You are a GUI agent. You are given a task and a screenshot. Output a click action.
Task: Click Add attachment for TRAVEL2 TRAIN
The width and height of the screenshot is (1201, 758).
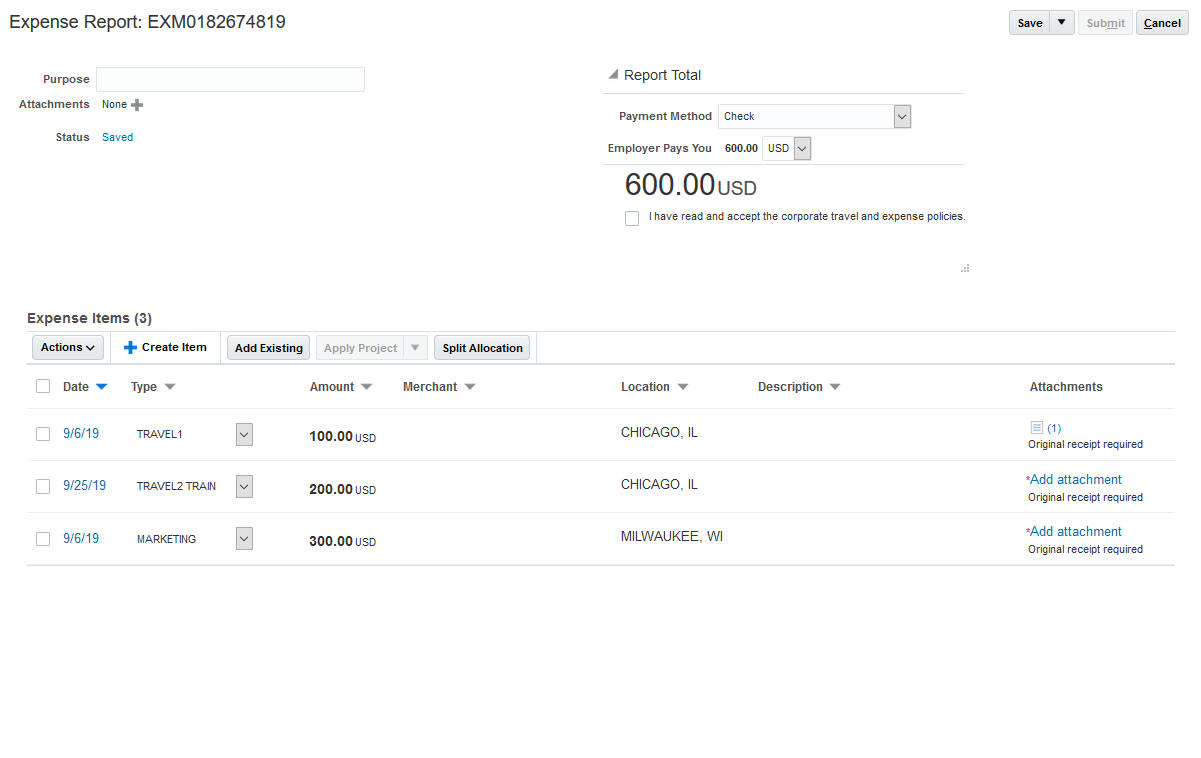pyautogui.click(x=1076, y=479)
